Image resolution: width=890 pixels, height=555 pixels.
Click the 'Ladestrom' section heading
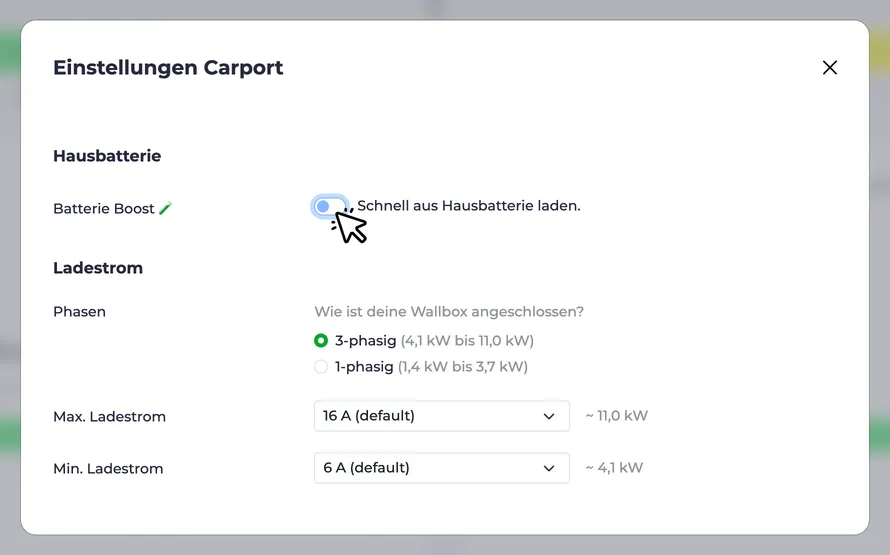pyautogui.click(x=98, y=268)
